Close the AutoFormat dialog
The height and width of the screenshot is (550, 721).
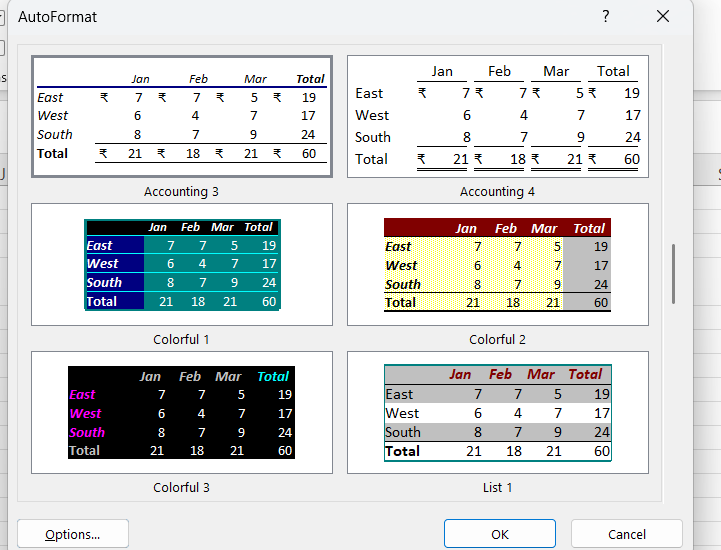(662, 17)
